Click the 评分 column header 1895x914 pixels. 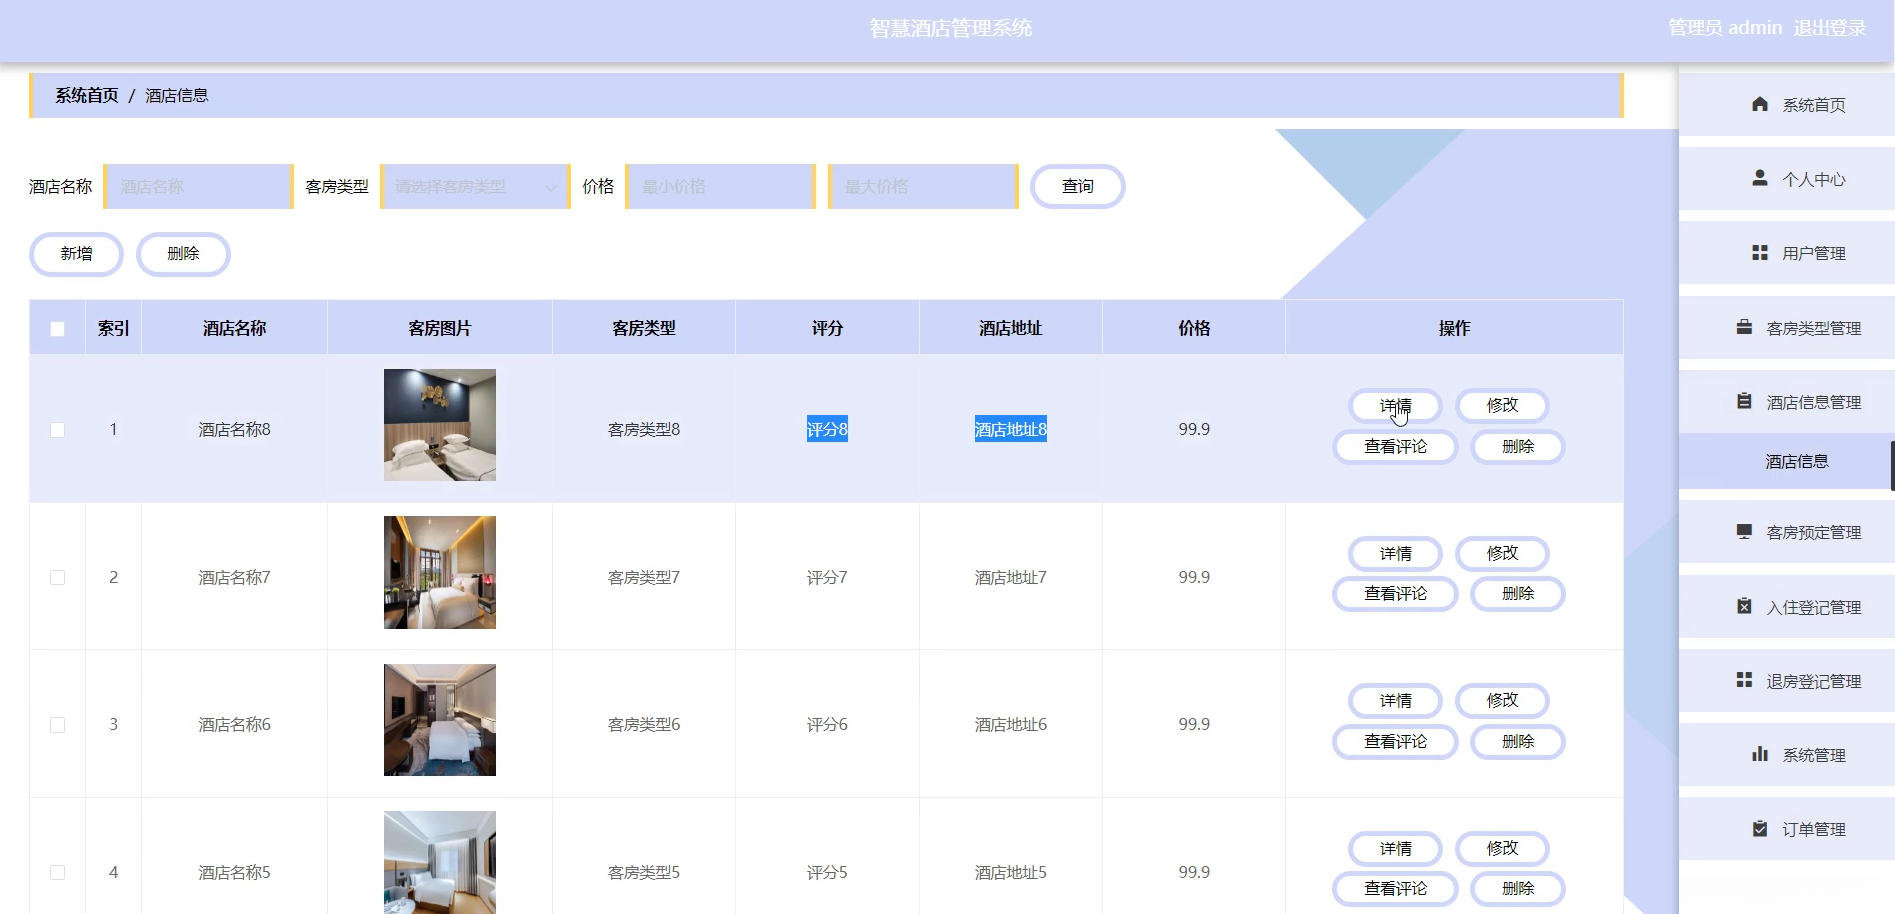click(x=827, y=328)
